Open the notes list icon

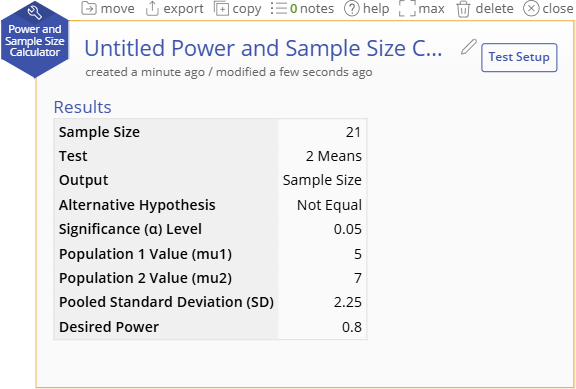point(278,8)
